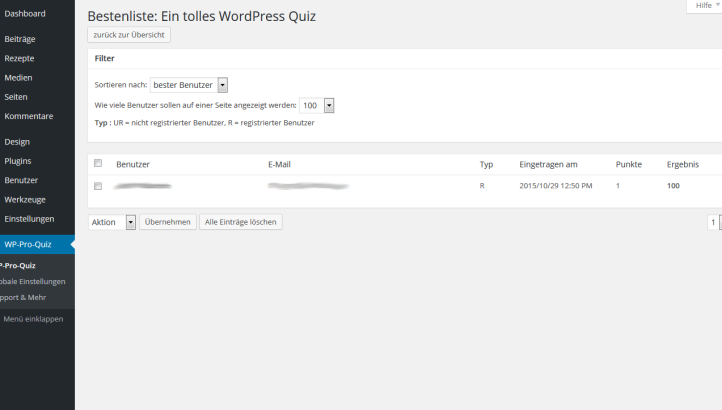
Task: Open the WP-Pro-Quiz submenu entry
Action: click(17, 266)
